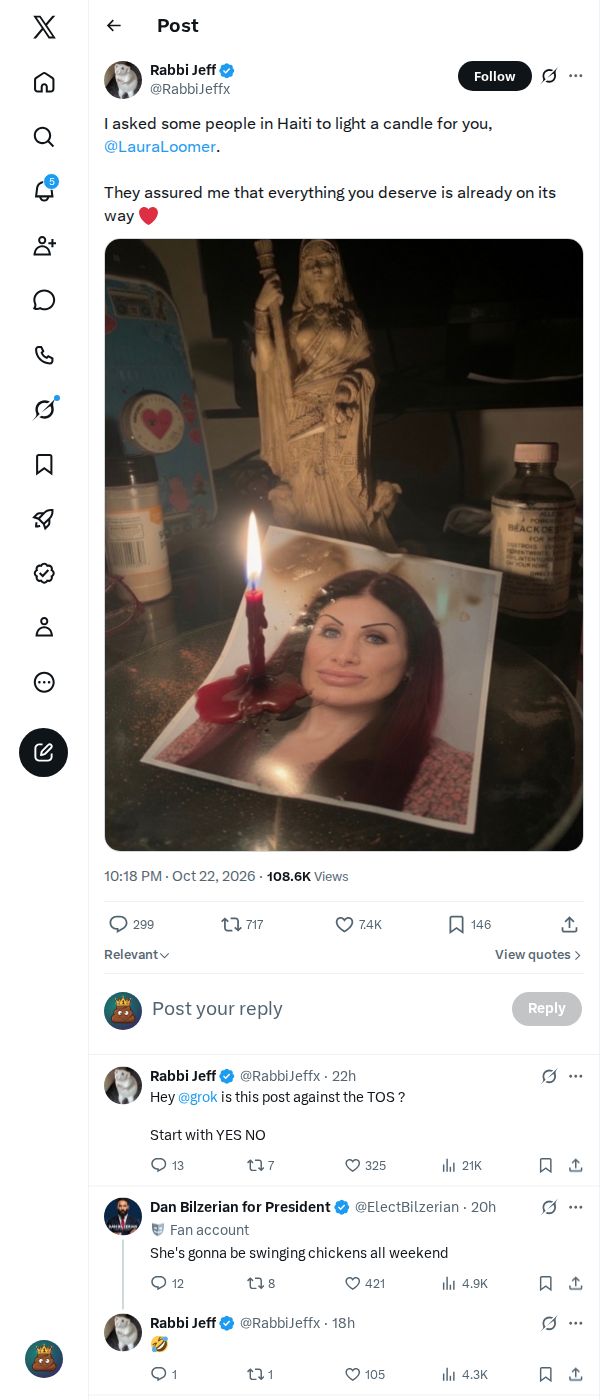Viewport: 600px width, 1400px height.
Task: Expand the Relevant sort dropdown
Action: point(137,955)
